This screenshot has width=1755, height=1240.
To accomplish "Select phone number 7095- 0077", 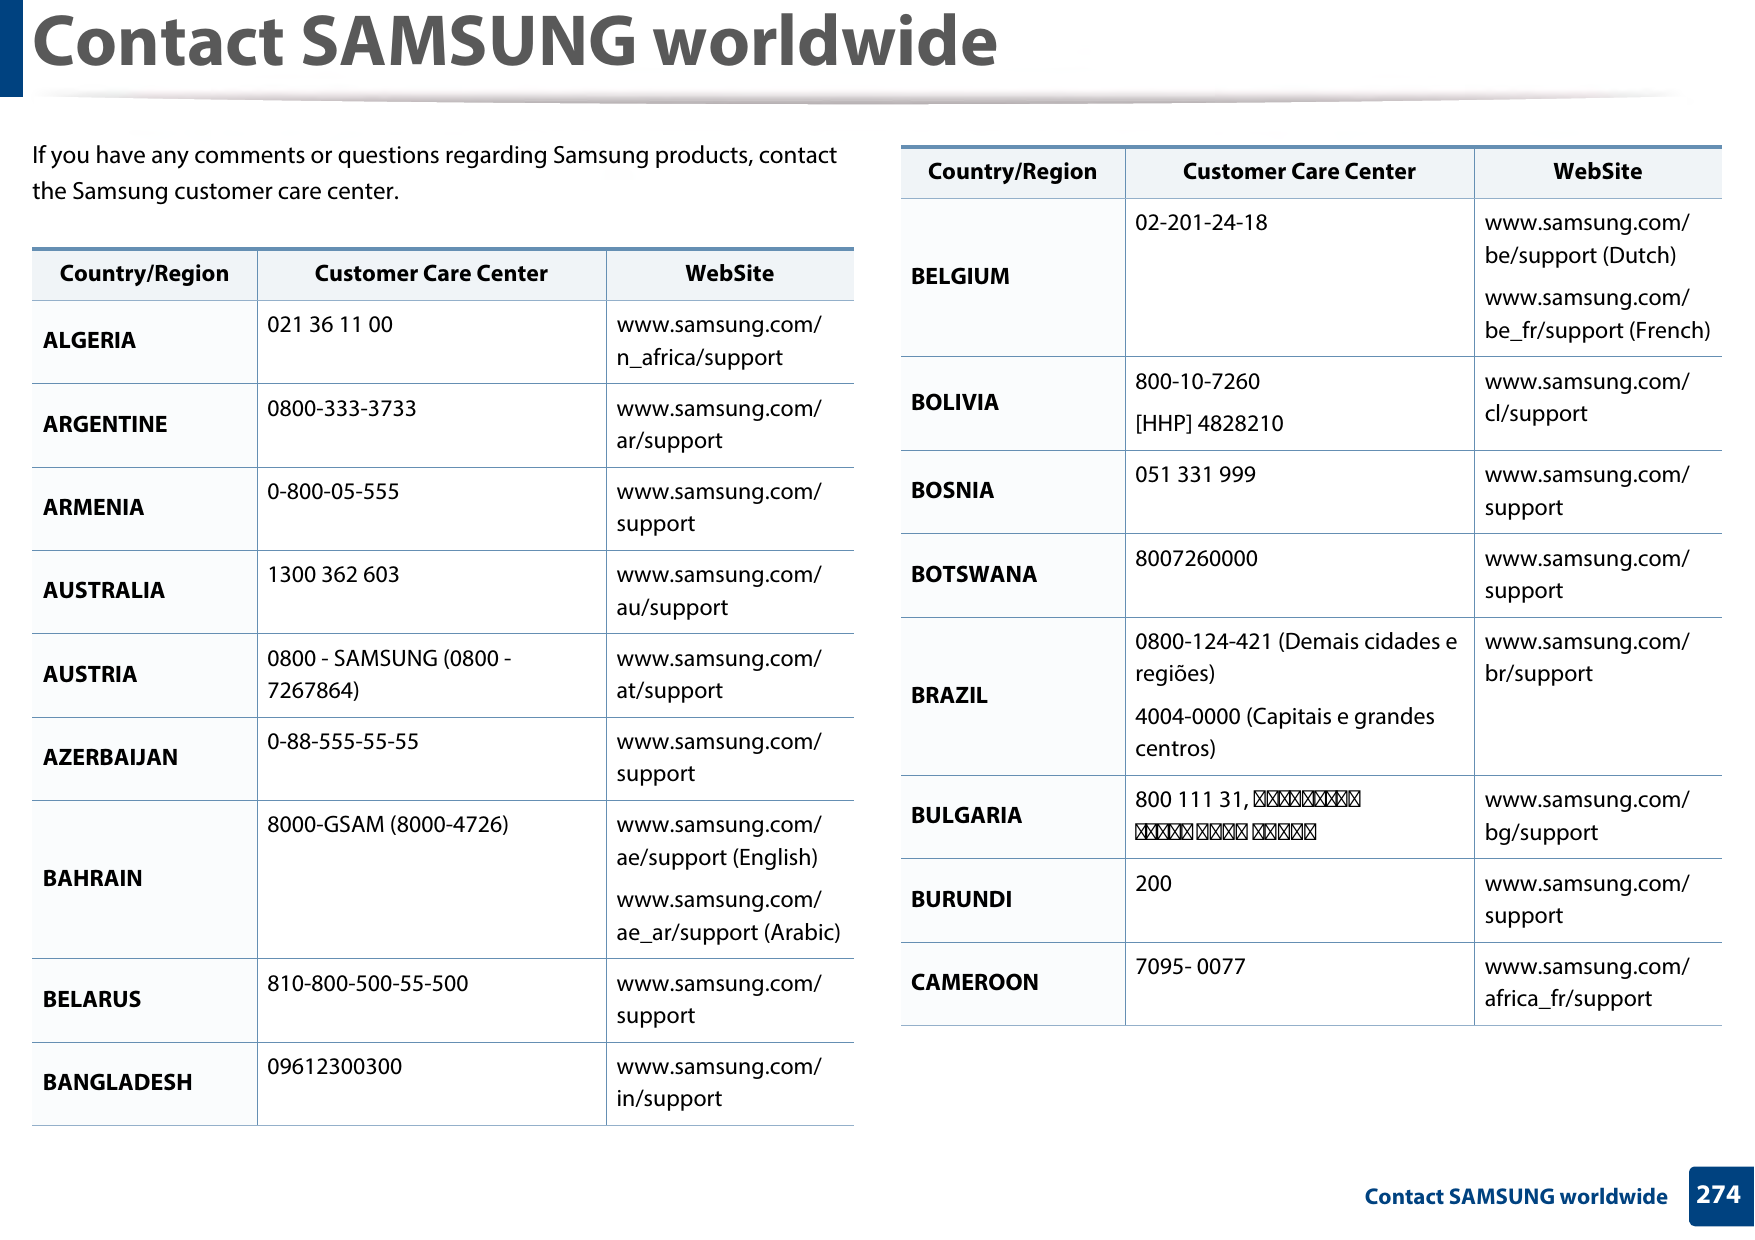I will (1190, 966).
